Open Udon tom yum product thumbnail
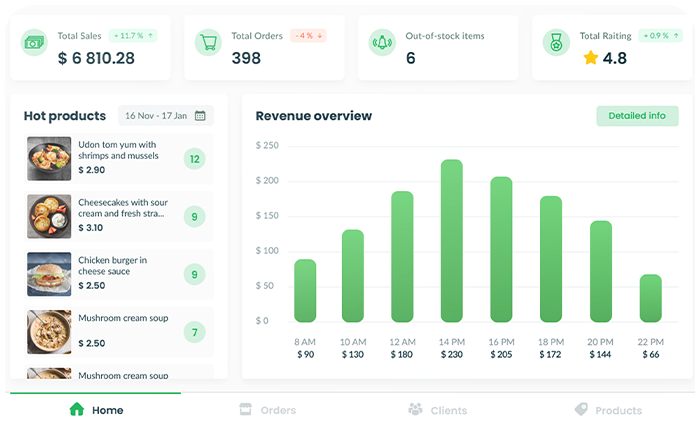Screen dimensions: 700x428 tap(49, 158)
